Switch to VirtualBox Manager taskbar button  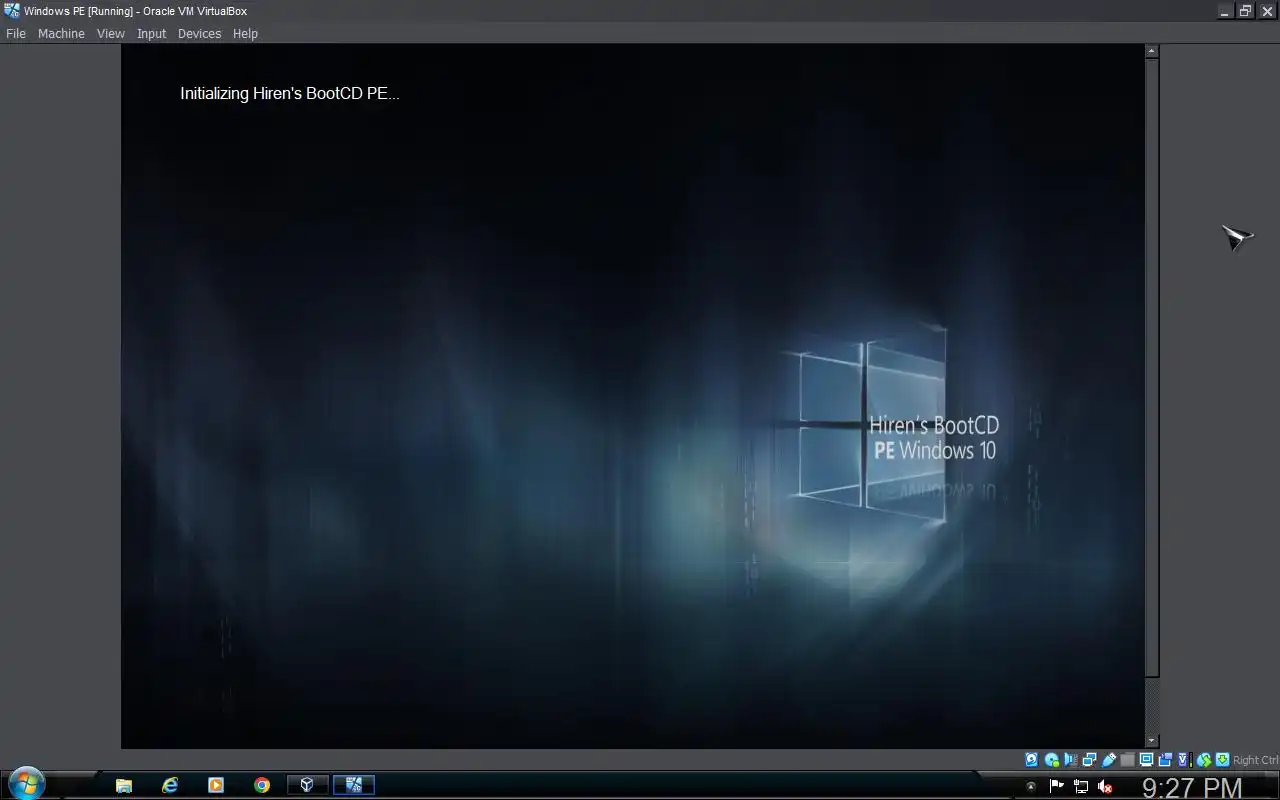pos(307,785)
